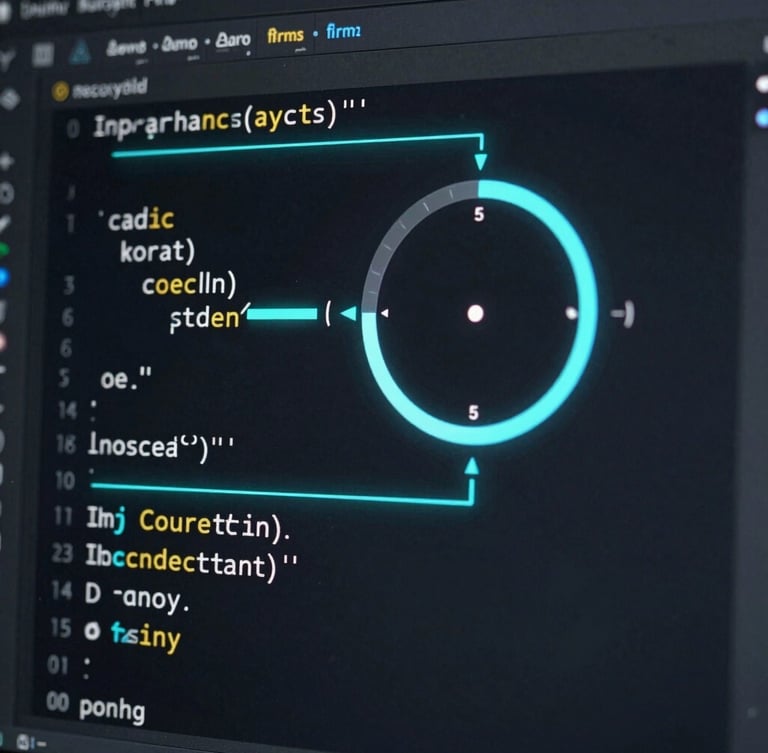
Task: Click the code text "Courettin)."
Action: [x=215, y=525]
